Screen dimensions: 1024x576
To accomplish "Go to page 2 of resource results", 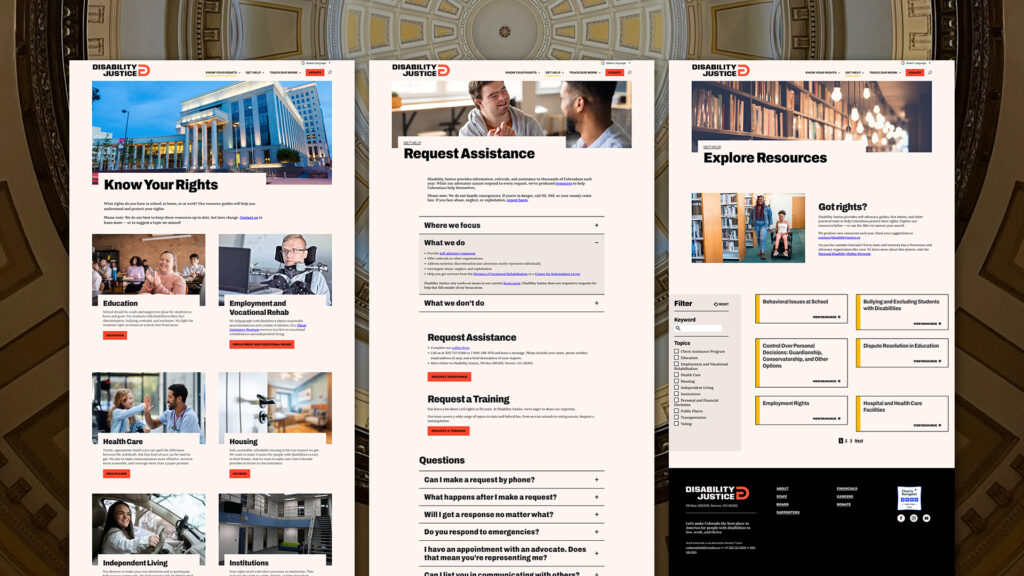I will (x=846, y=441).
